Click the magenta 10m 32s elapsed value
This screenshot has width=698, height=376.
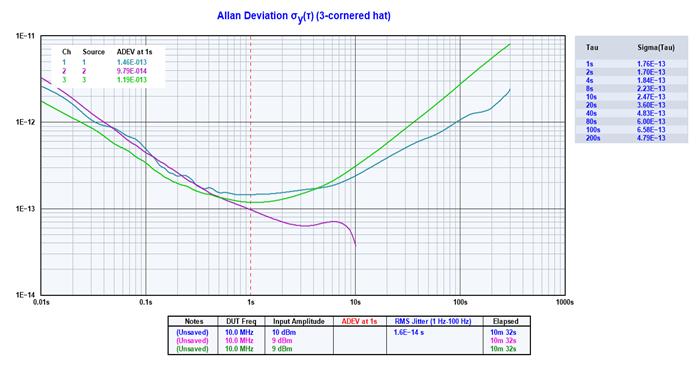[x=503, y=340]
